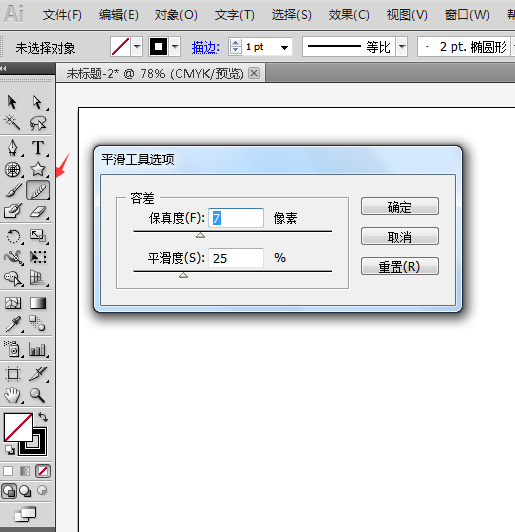
Task: Select the Blob Brush tool
Action: tap(13, 211)
